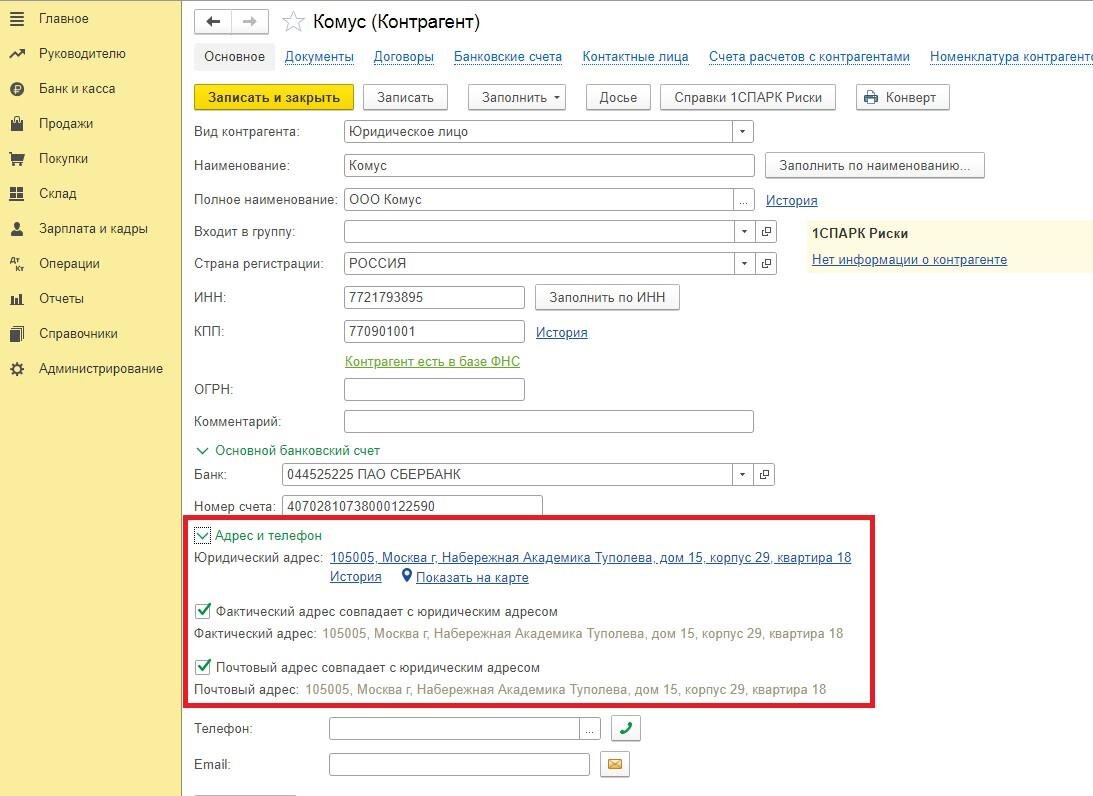Click Контрагент есть в базе ФНС link
The height and width of the screenshot is (796, 1093).
point(432,362)
